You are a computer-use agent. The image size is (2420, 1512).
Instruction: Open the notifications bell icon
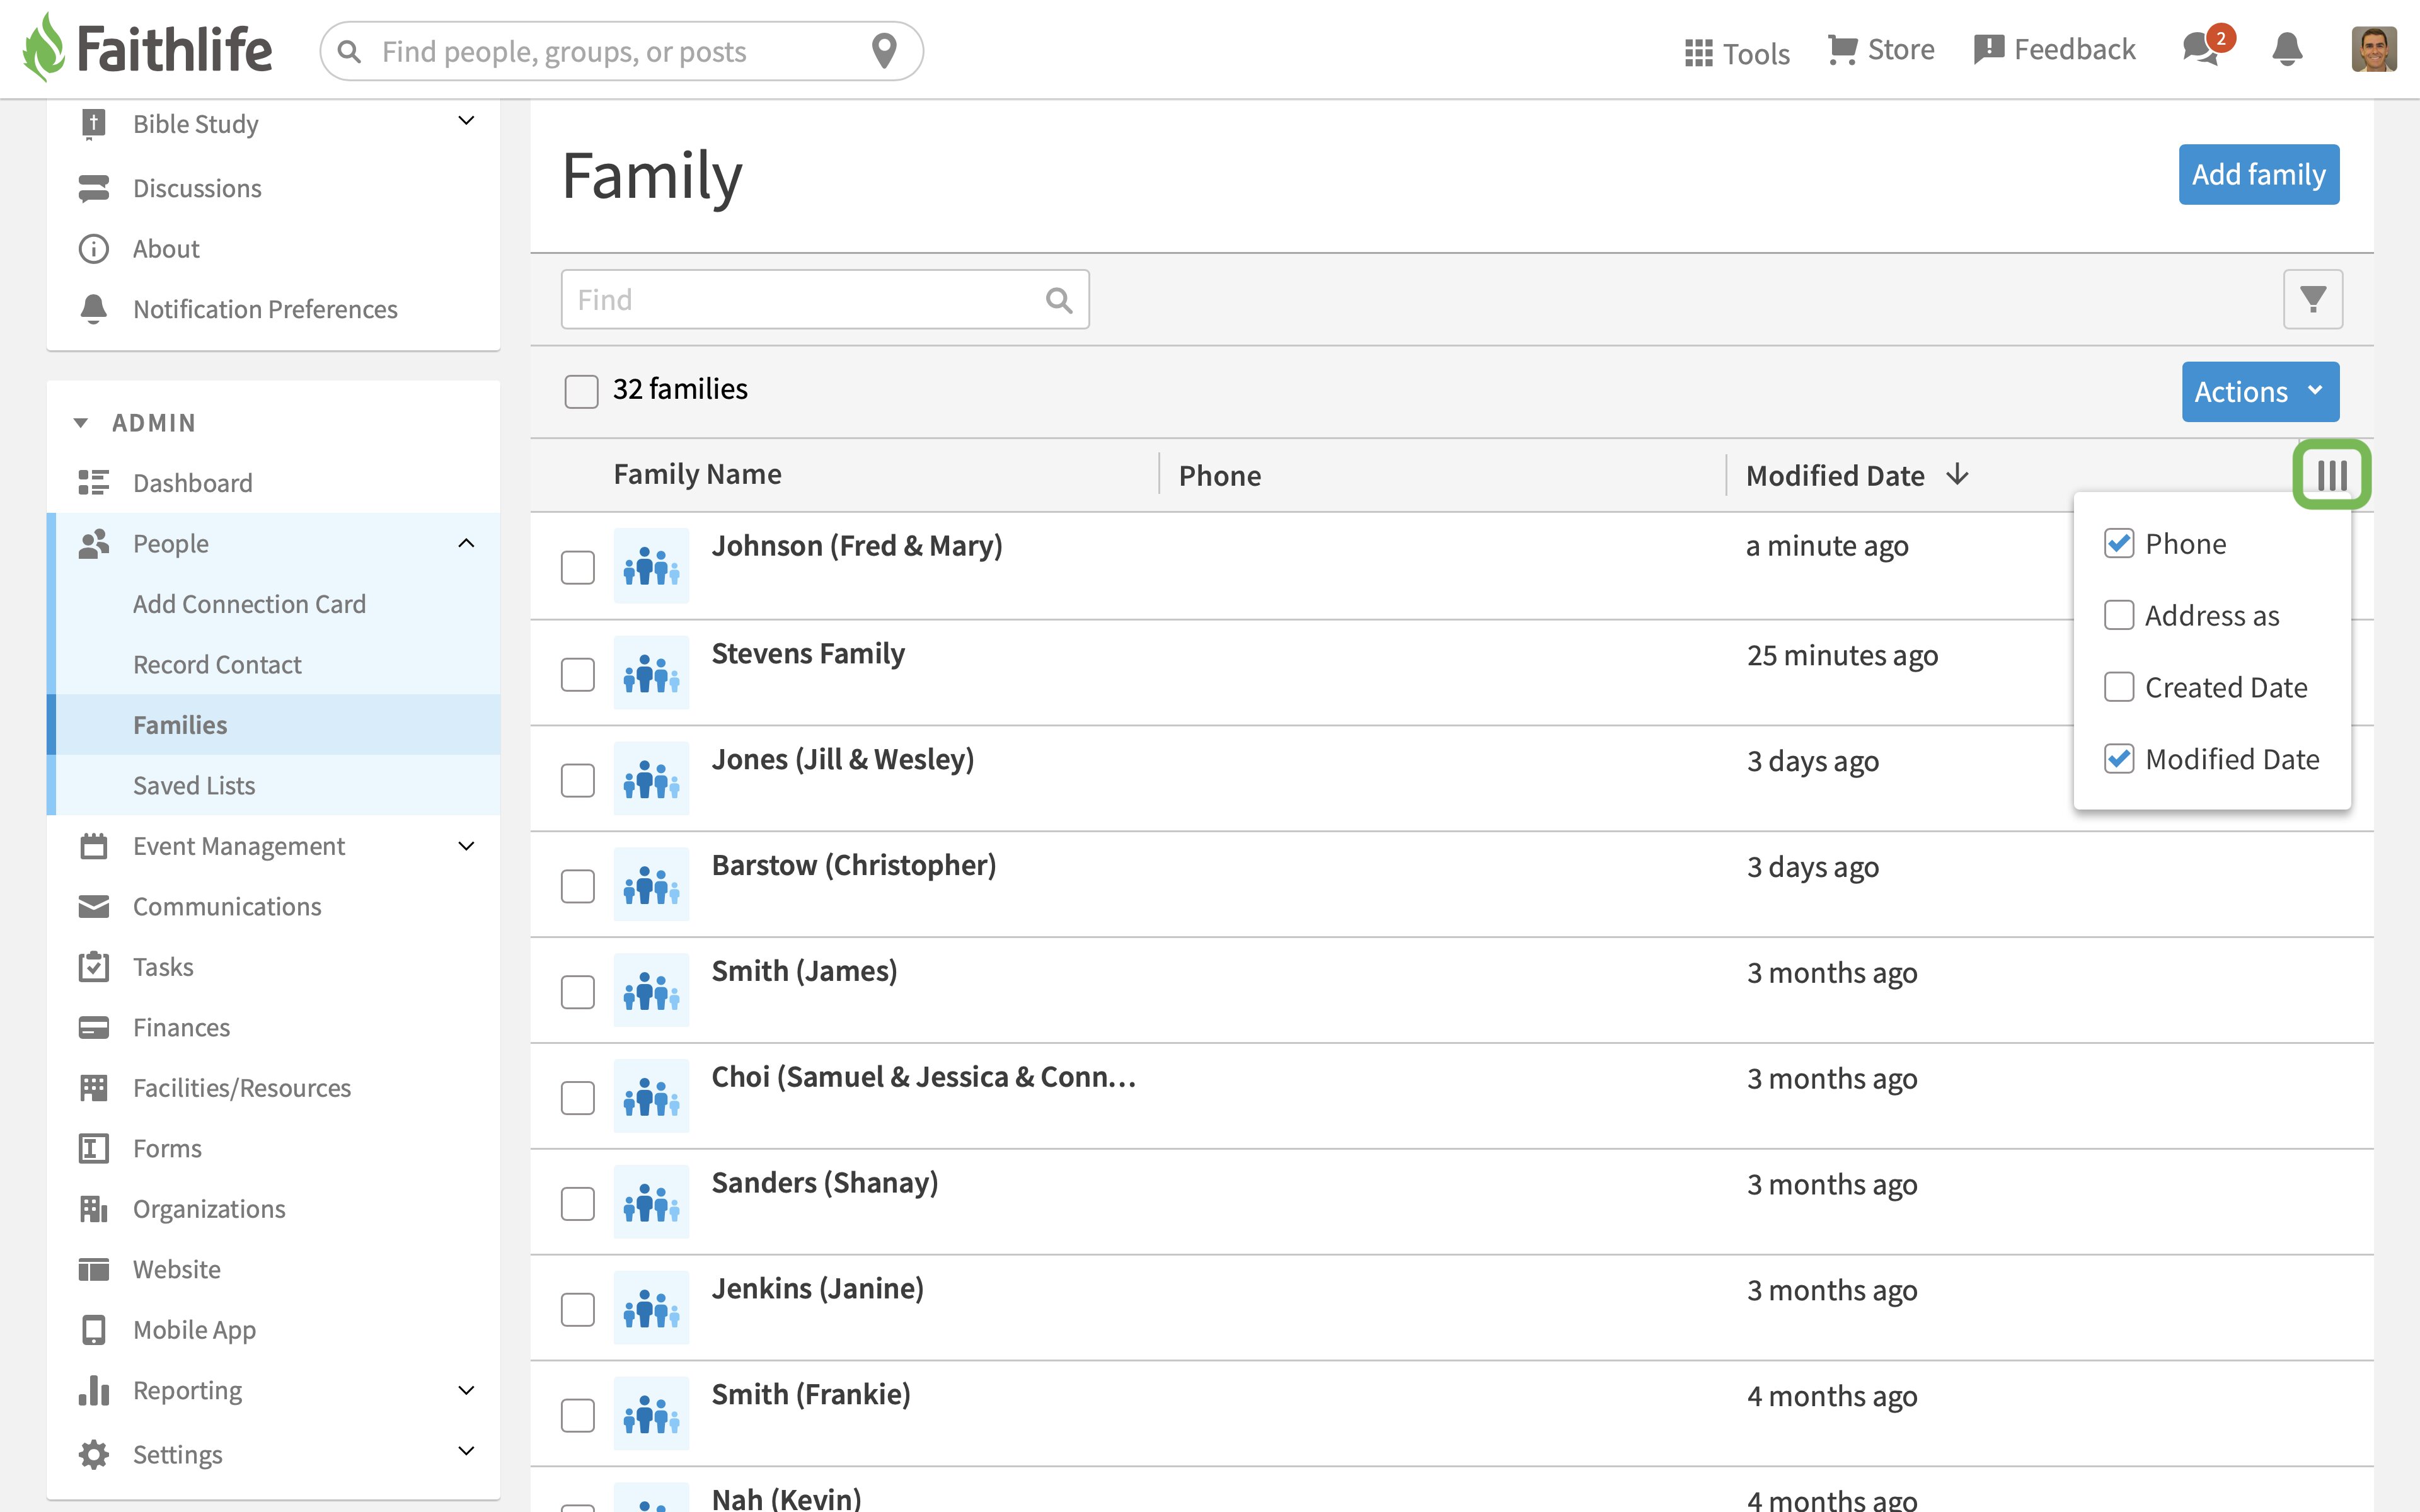pyautogui.click(x=2287, y=49)
